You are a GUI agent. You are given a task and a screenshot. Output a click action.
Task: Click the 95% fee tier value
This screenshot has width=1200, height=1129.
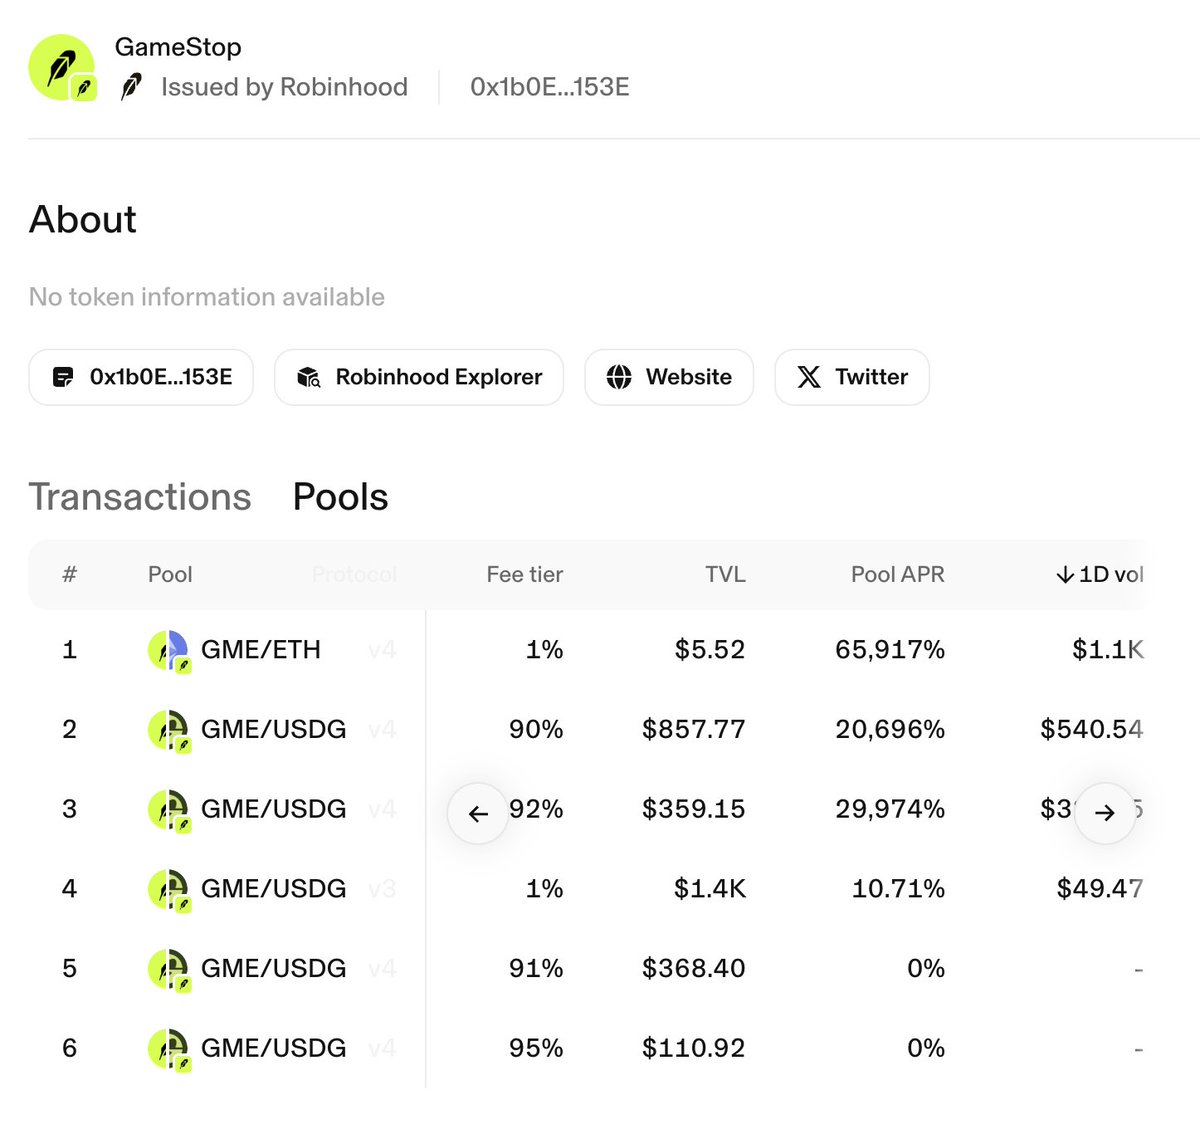tap(536, 1048)
